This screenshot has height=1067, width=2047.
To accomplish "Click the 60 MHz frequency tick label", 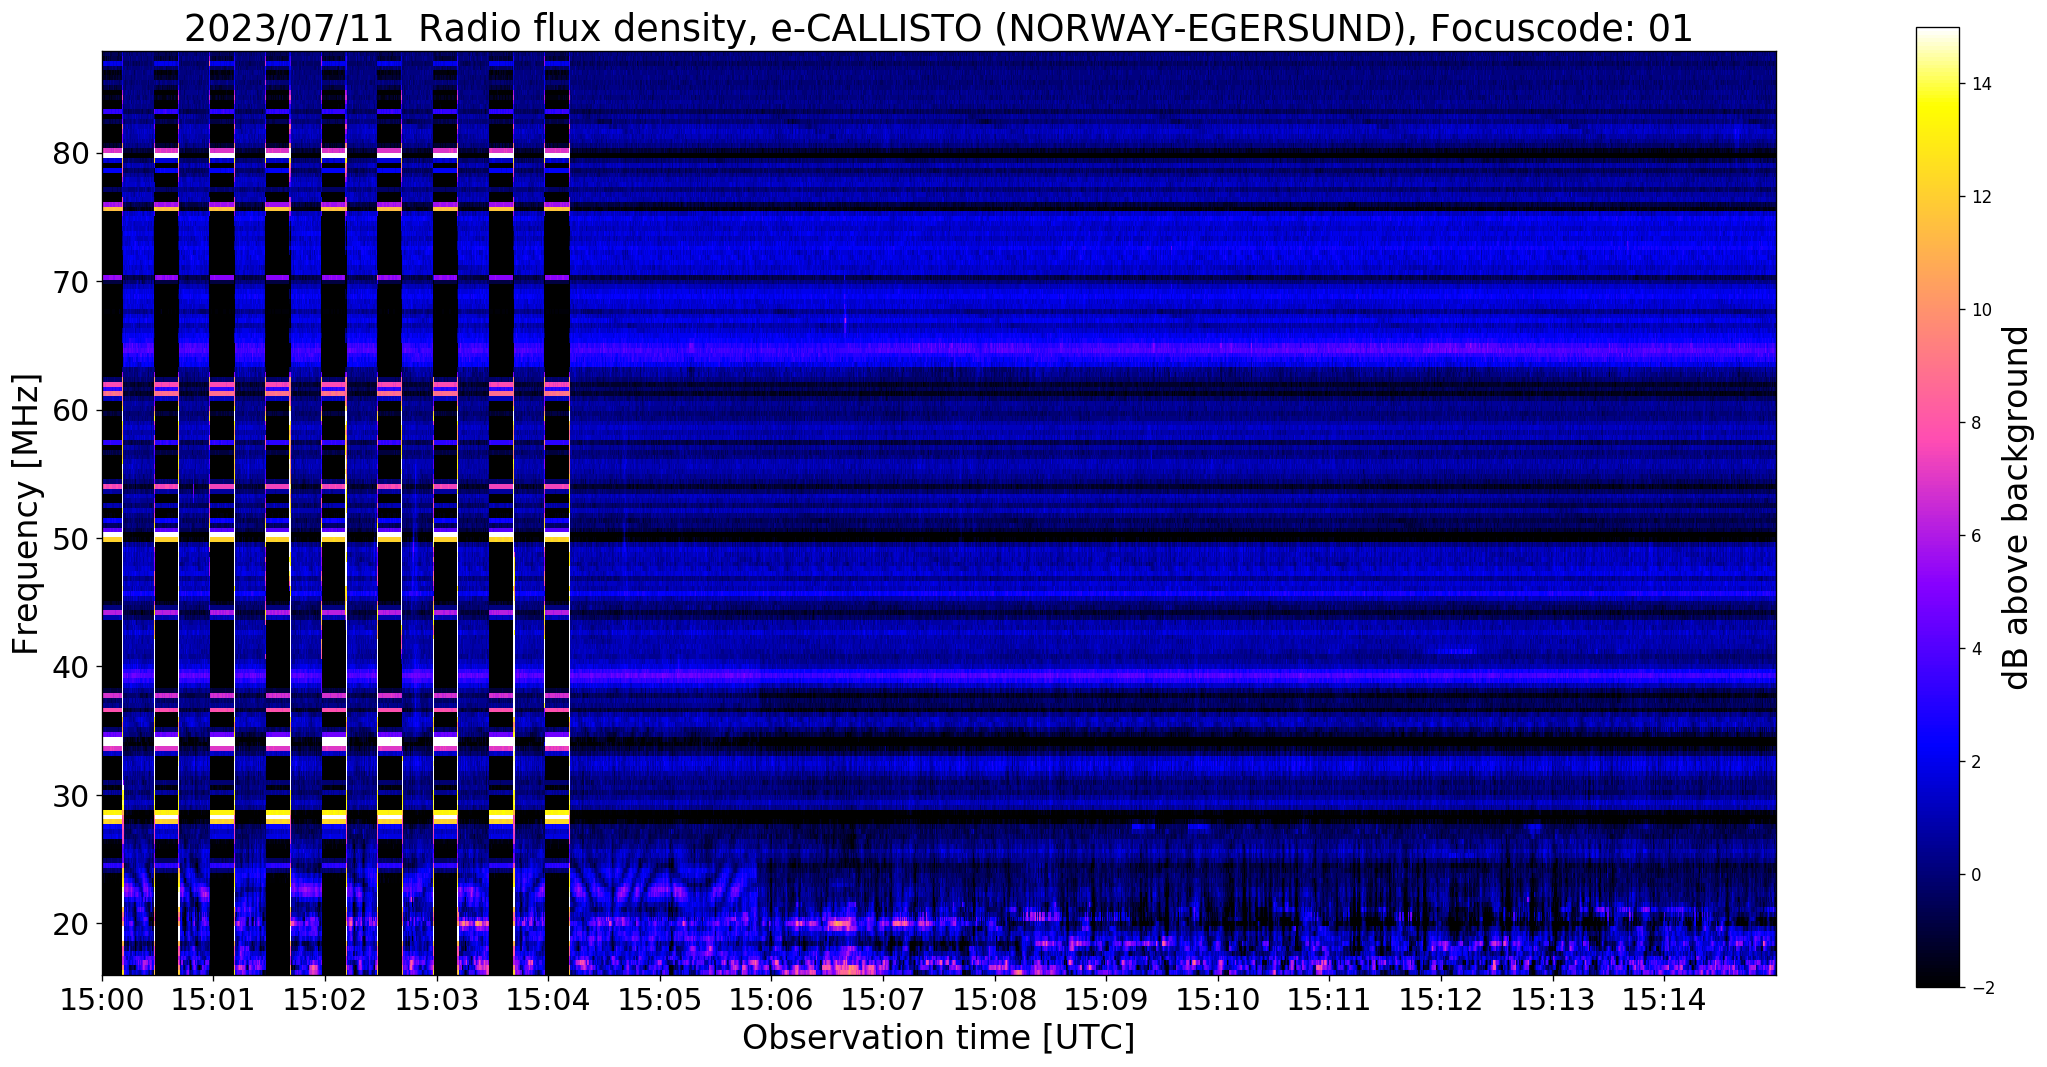I will click(70, 410).
